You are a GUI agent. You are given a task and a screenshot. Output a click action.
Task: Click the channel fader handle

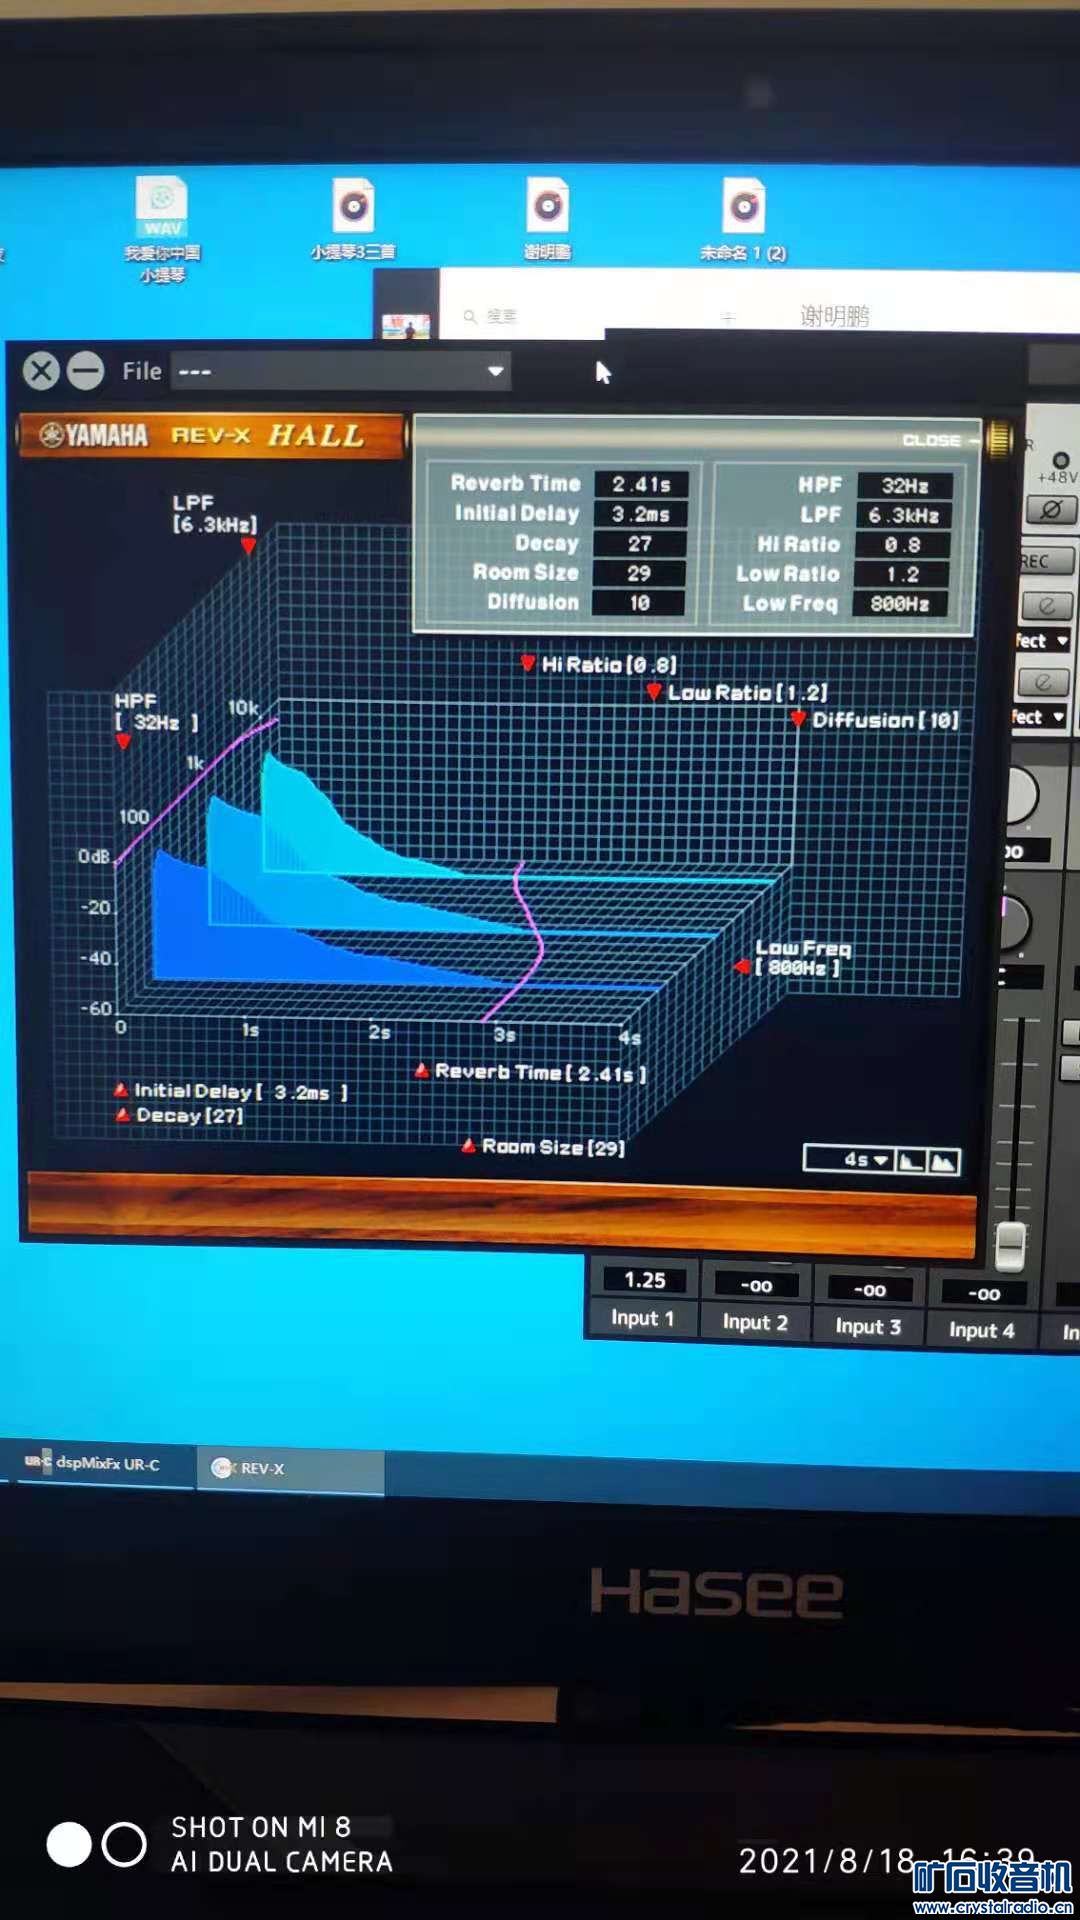pyautogui.click(x=1011, y=1245)
